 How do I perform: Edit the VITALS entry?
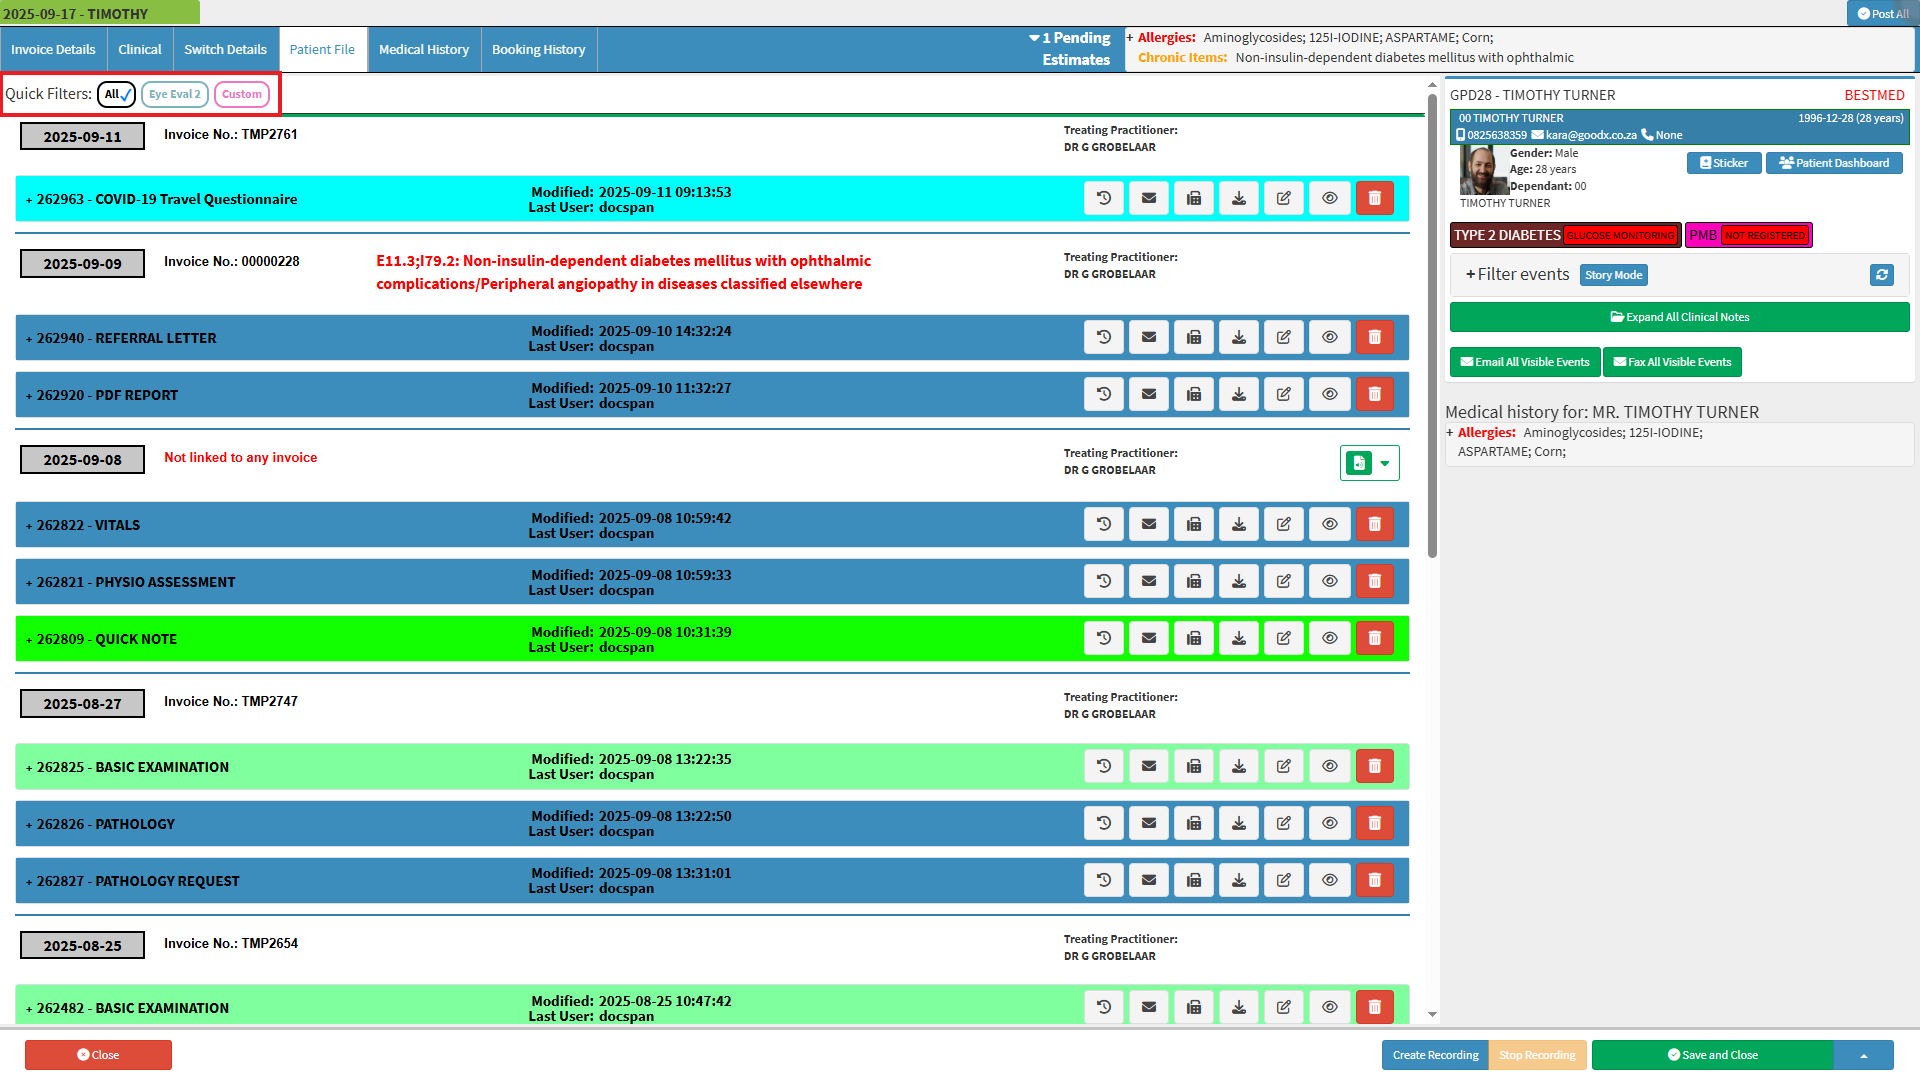tap(1284, 524)
